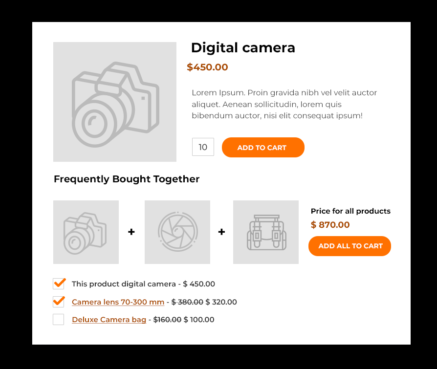Open the 'Camera lens 70-300 mm' link
437x369 pixels.
click(x=118, y=302)
